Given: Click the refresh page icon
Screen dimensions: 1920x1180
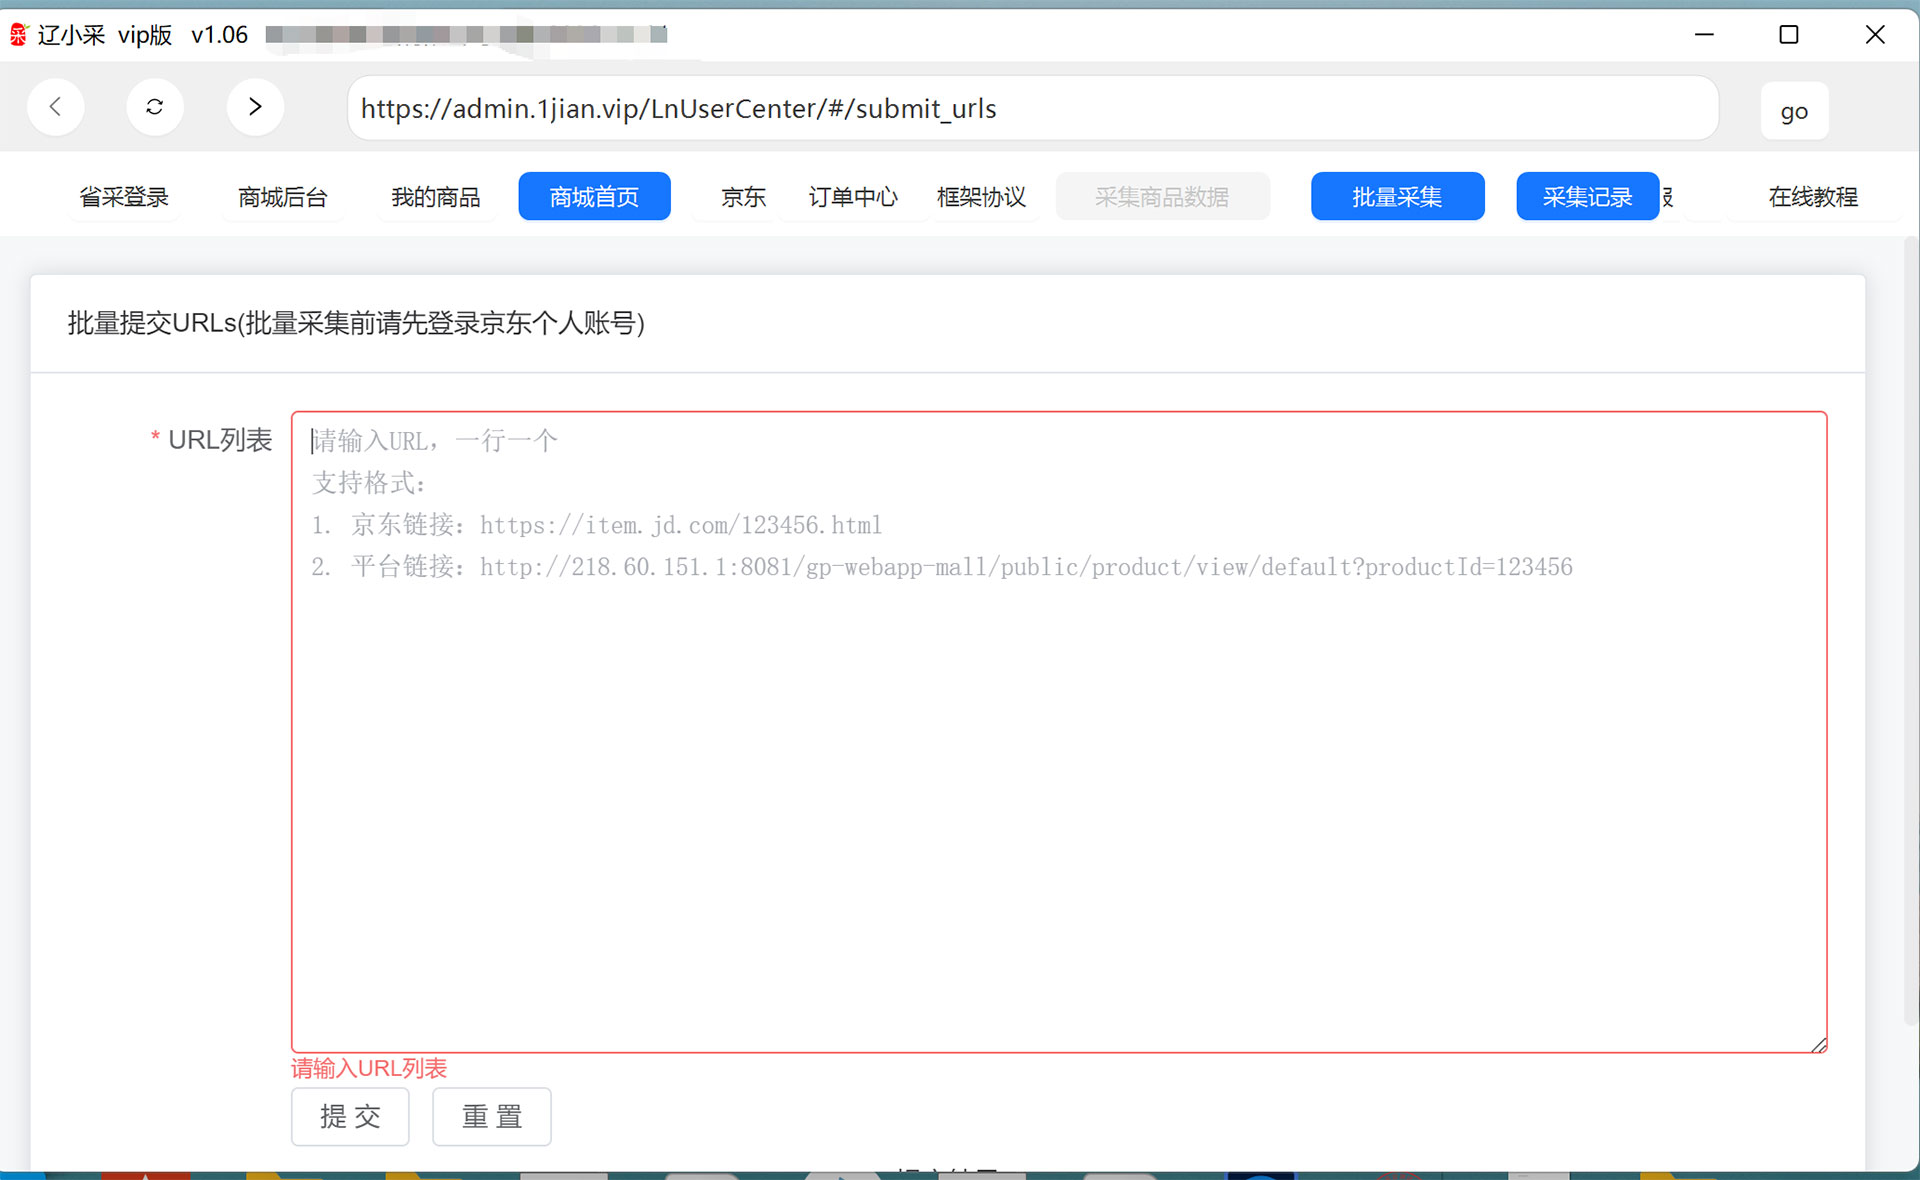Looking at the screenshot, I should click(x=155, y=107).
